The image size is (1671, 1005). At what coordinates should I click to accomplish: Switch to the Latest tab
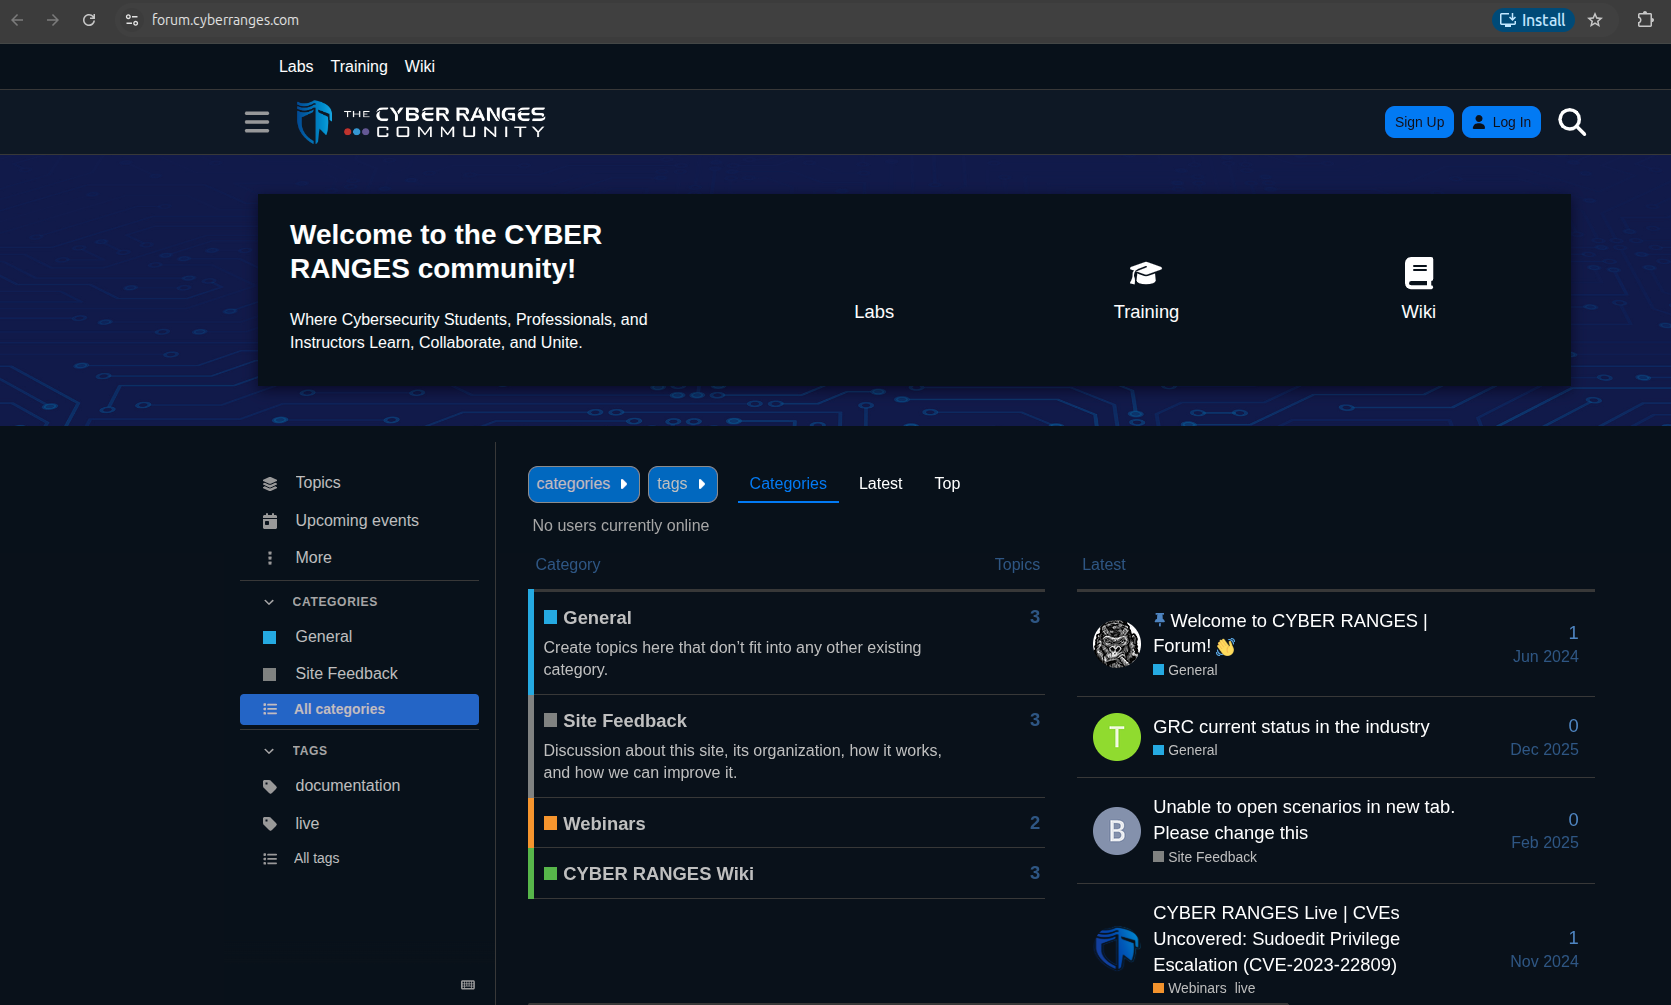[880, 484]
